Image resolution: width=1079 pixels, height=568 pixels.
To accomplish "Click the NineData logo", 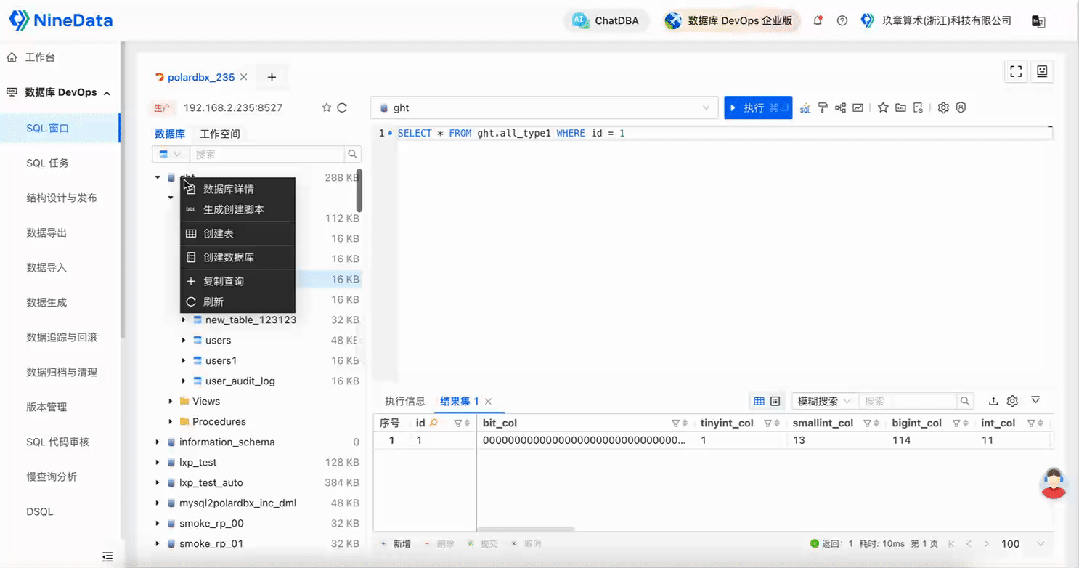I will 61,21.
